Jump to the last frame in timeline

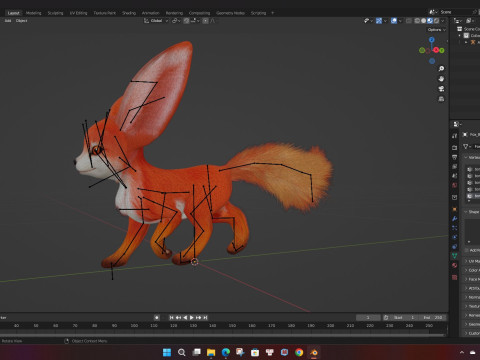205,317
